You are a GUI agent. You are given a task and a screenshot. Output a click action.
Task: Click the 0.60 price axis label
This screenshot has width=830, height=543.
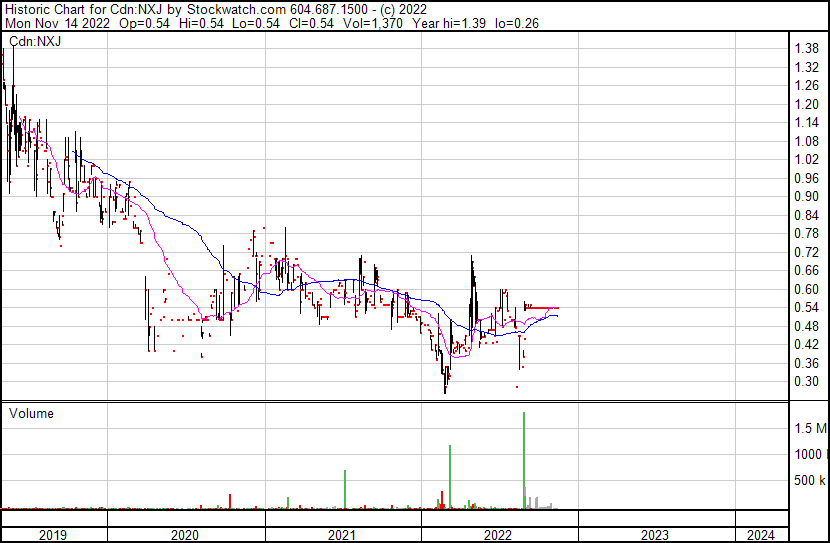coord(806,289)
